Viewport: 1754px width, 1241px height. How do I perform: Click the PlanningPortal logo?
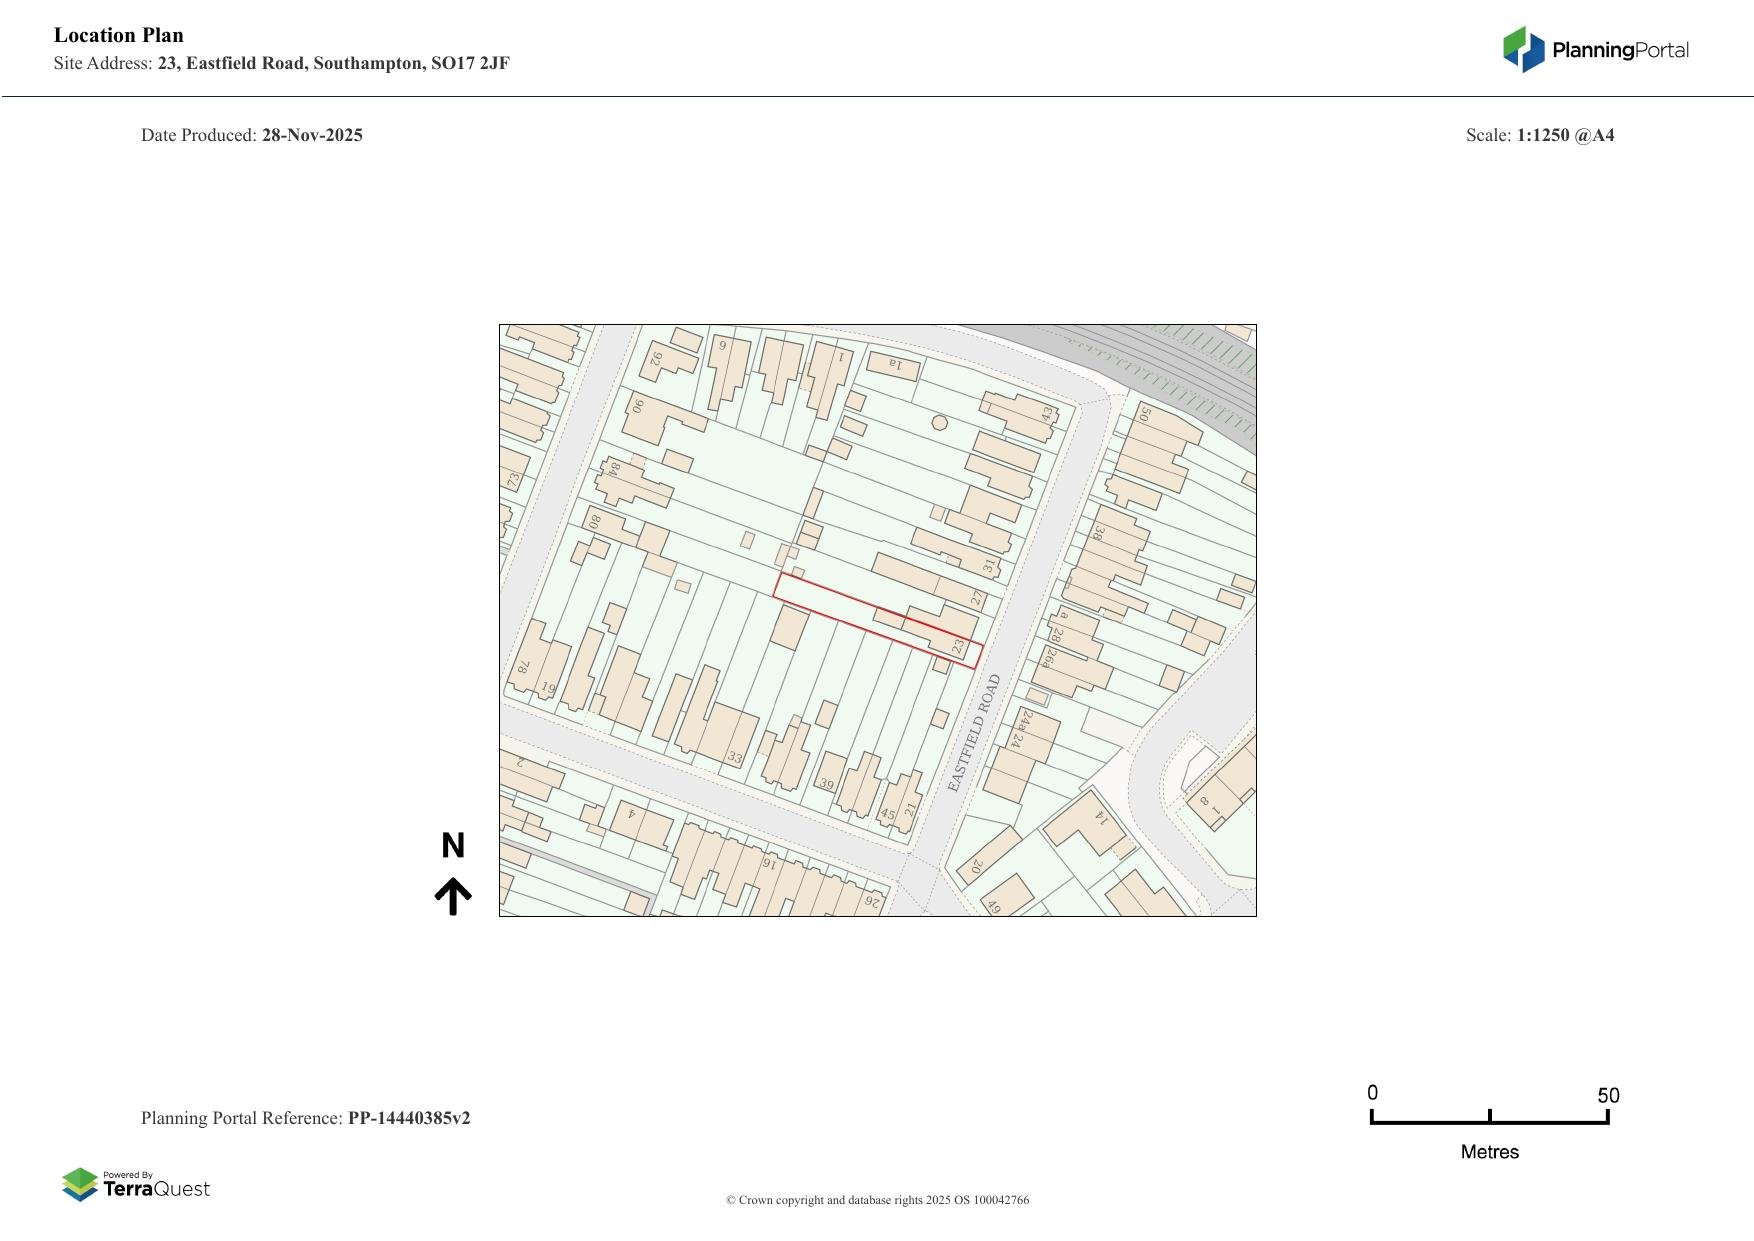pos(1594,47)
